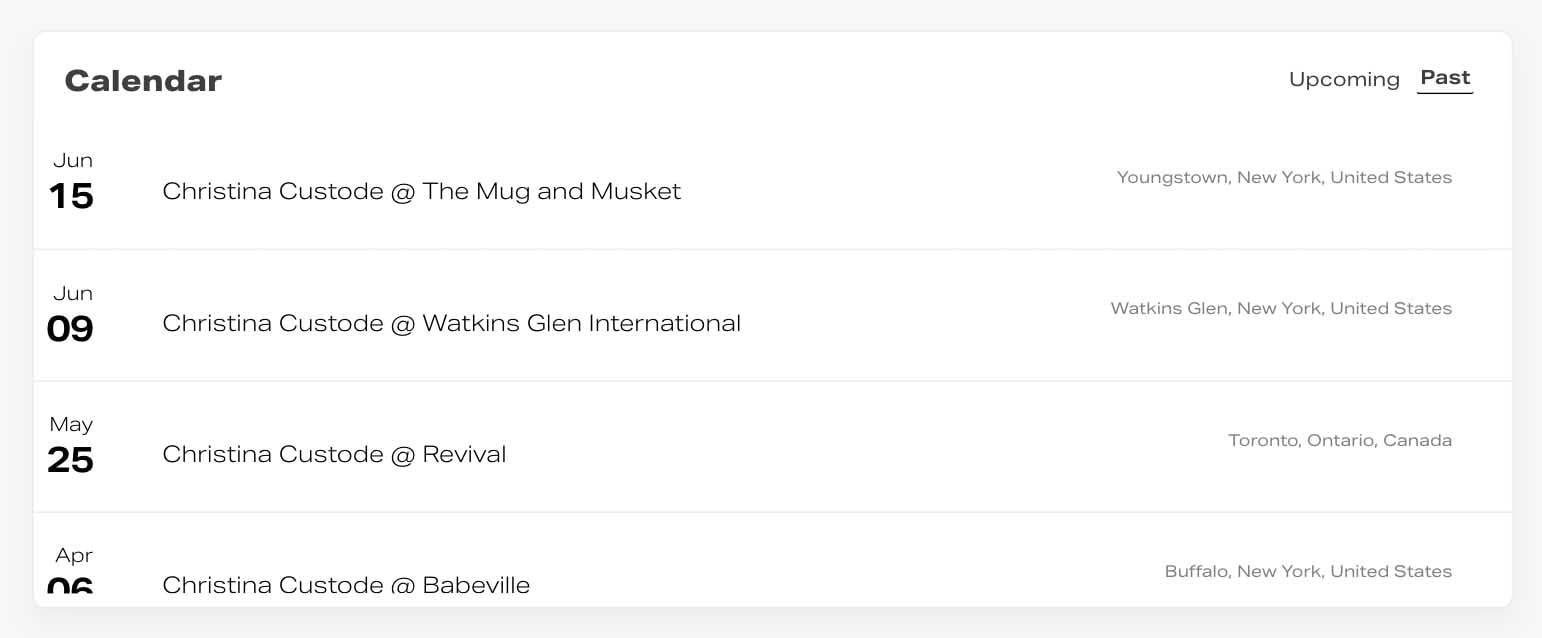The image size is (1542, 638).
Task: Click the day number 15
Action: click(71, 196)
